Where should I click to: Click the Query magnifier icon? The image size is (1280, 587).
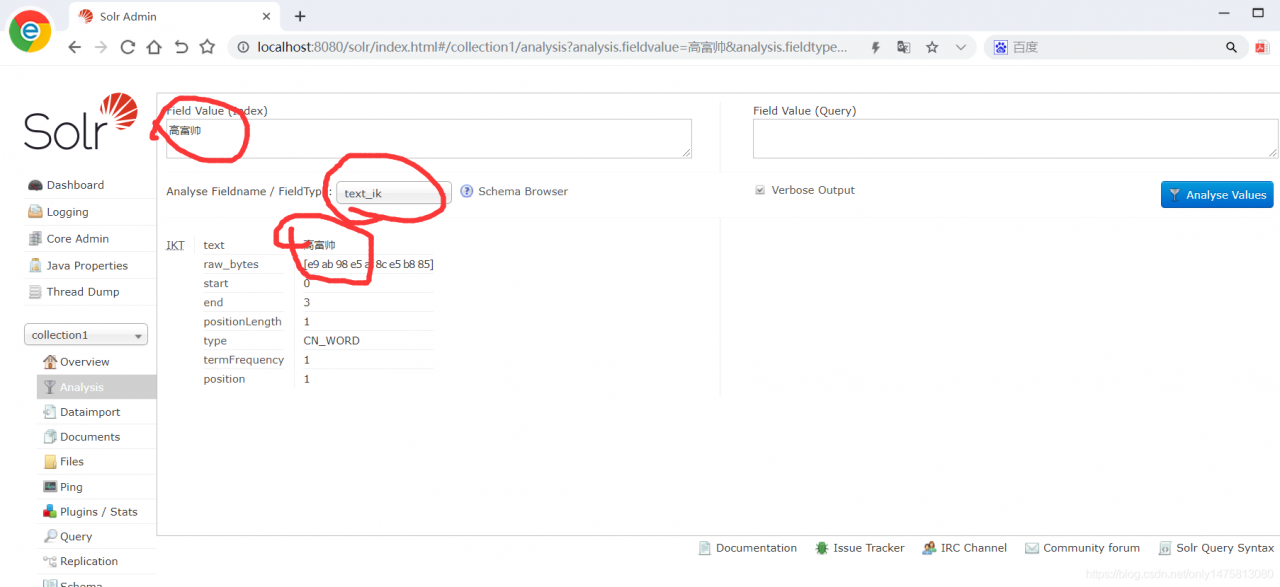[50, 537]
